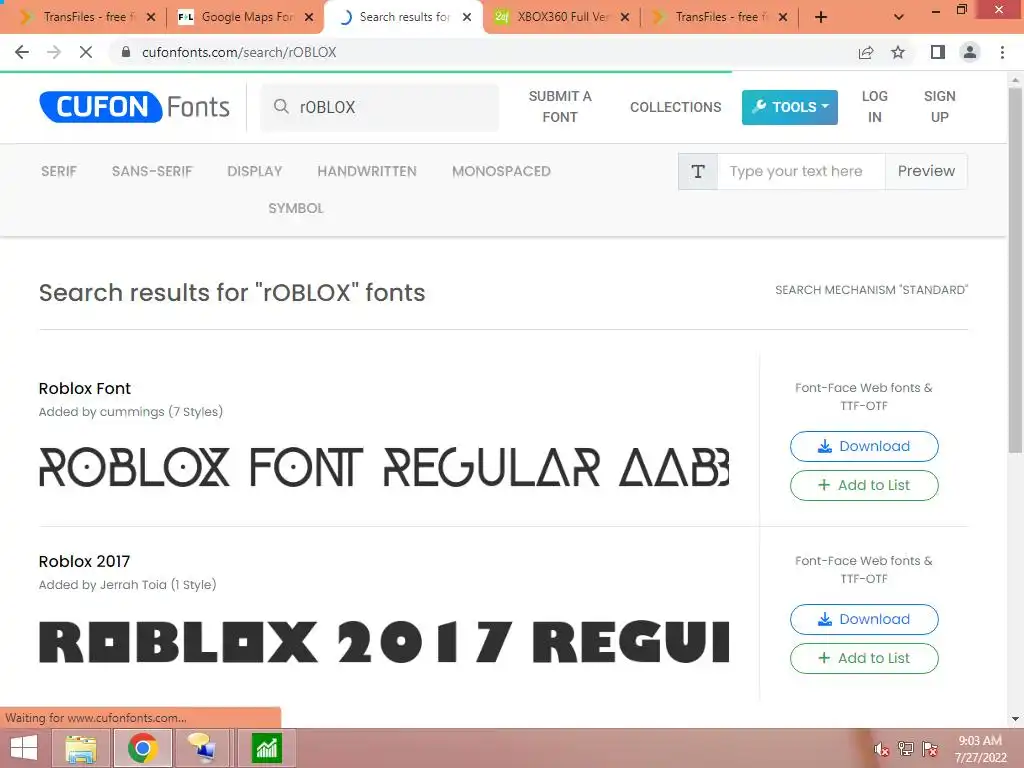1024x768 pixels.
Task: Click the network tray icon
Action: [906, 749]
